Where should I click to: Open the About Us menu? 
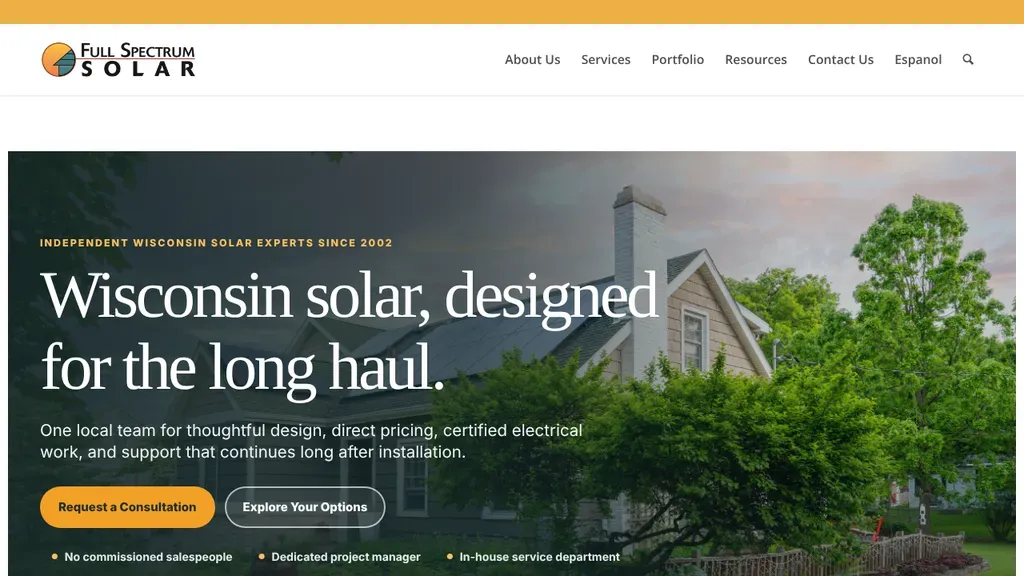(532, 59)
